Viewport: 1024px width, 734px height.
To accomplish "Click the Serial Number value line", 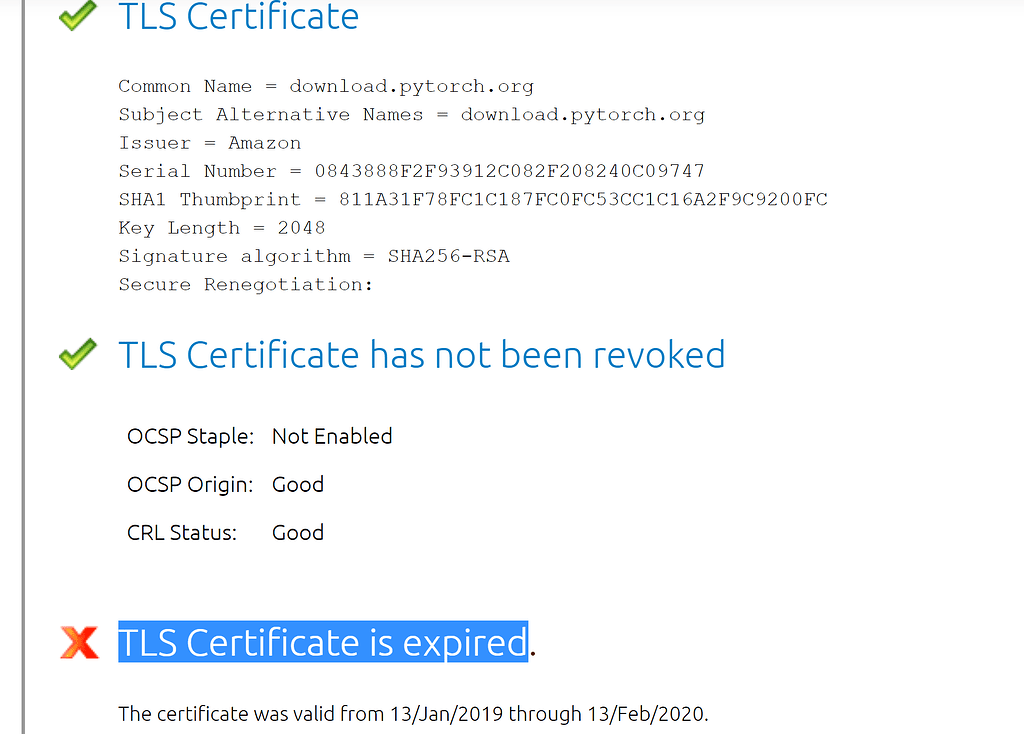I will point(411,171).
